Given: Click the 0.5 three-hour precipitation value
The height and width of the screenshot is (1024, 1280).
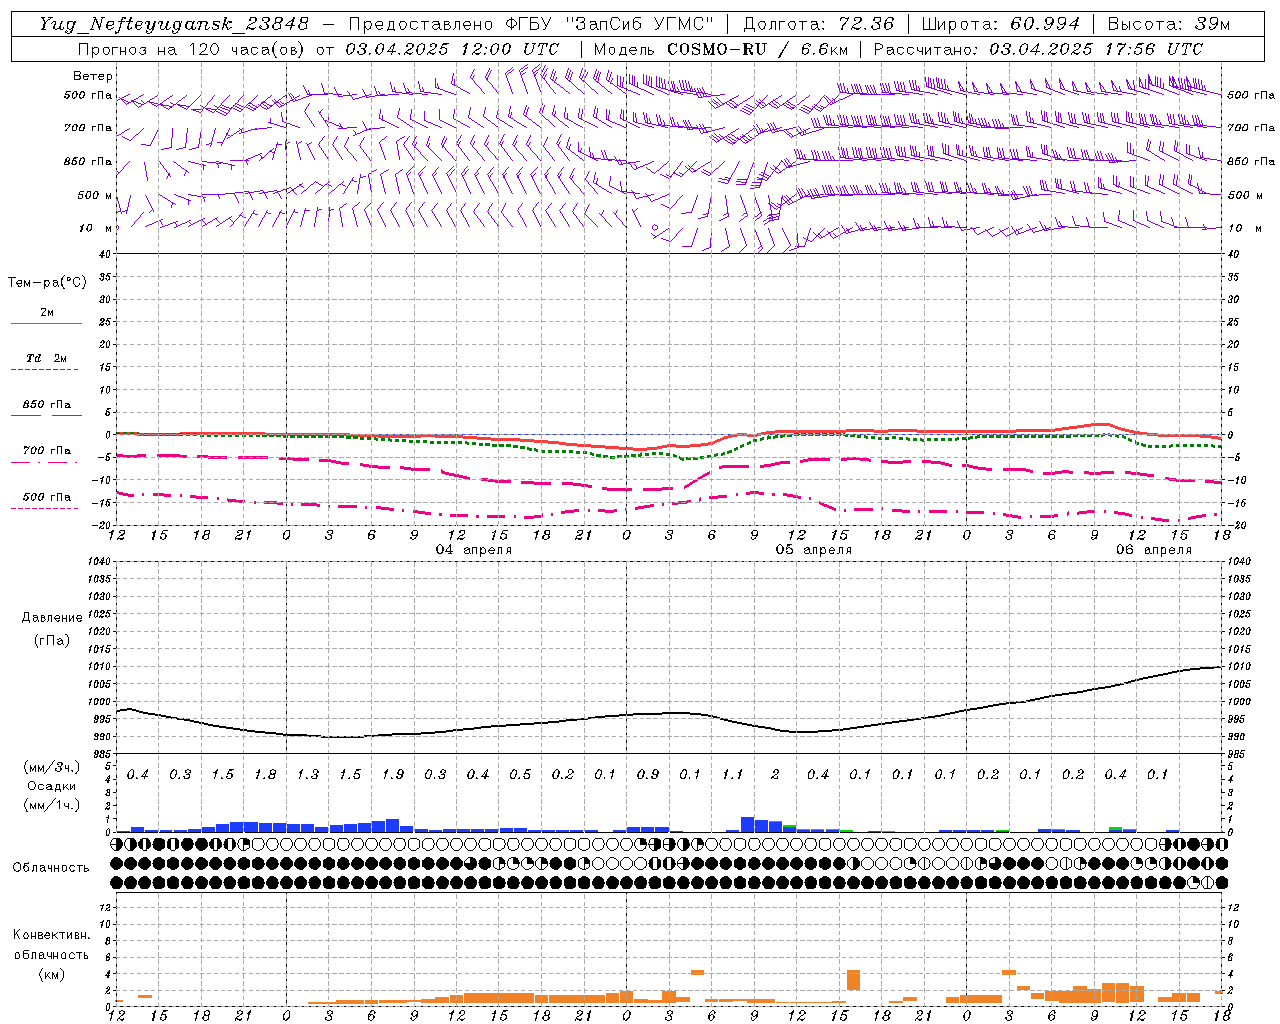Looking at the screenshot, I should pos(520,775).
